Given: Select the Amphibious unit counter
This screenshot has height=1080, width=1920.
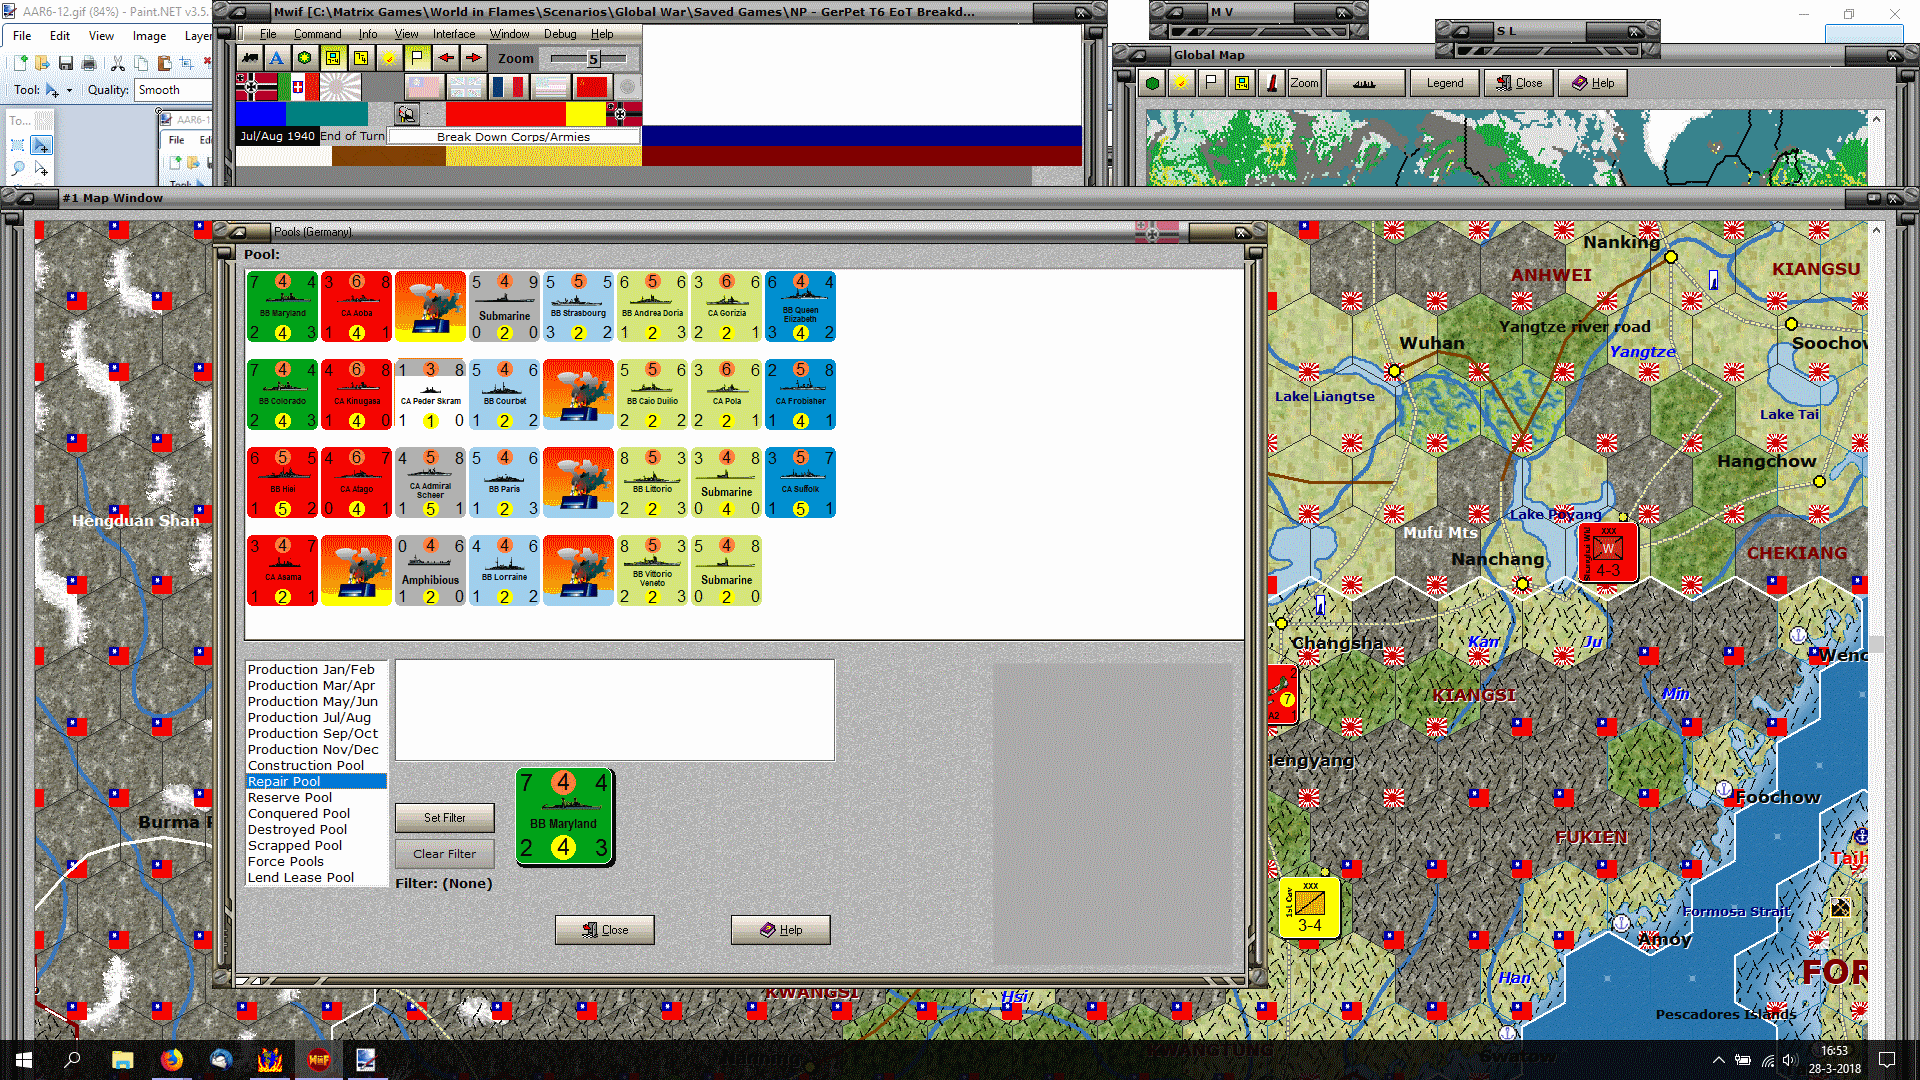Looking at the screenshot, I should tap(430, 570).
